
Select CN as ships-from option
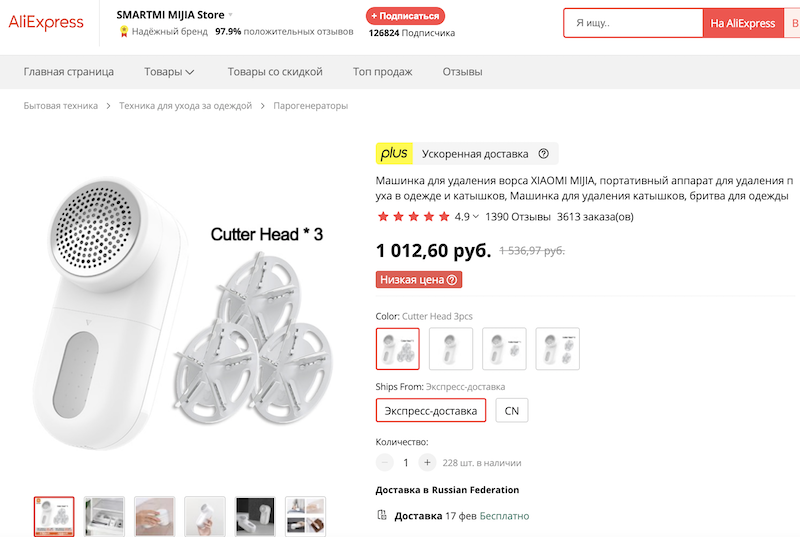[x=511, y=411]
